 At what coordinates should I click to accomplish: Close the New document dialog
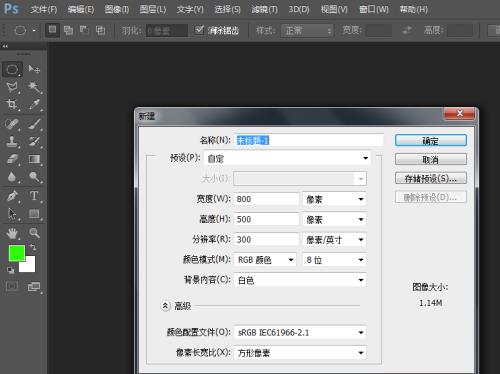coord(460,114)
